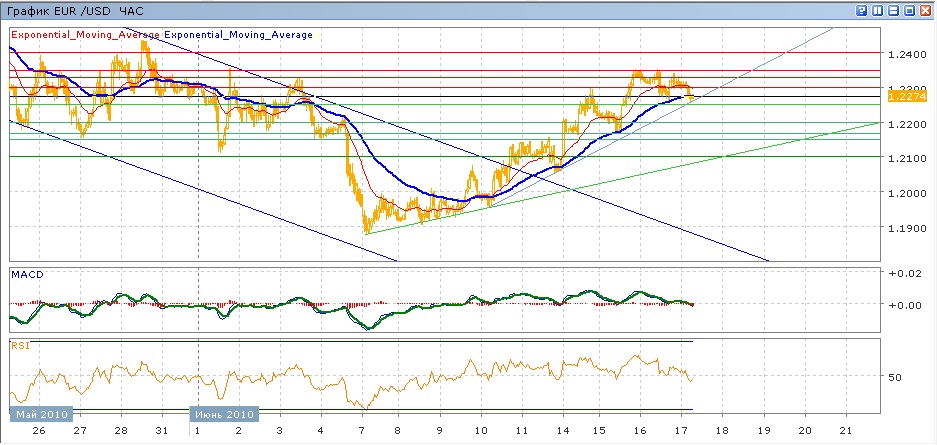Select the RSI indicator label
937x445 pixels.
click(20, 346)
